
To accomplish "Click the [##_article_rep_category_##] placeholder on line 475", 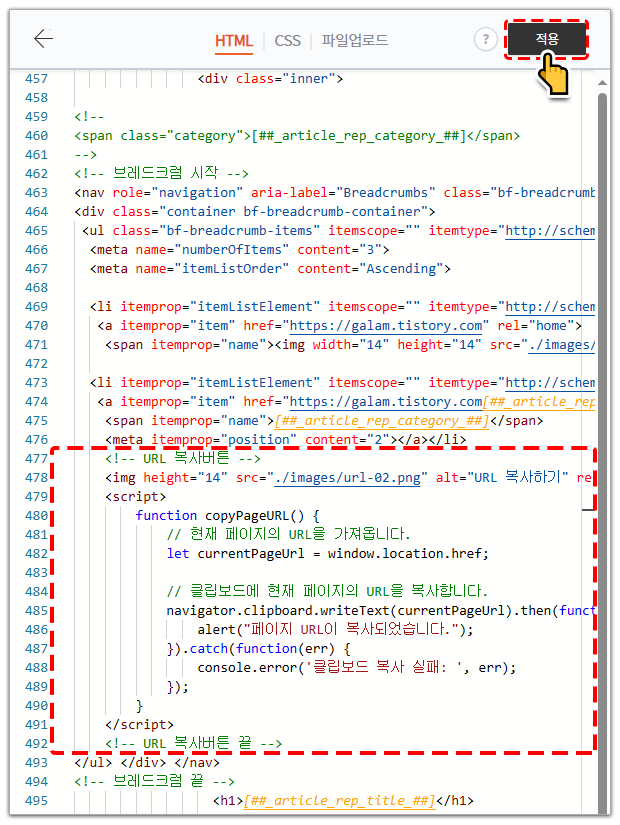I will coord(382,421).
